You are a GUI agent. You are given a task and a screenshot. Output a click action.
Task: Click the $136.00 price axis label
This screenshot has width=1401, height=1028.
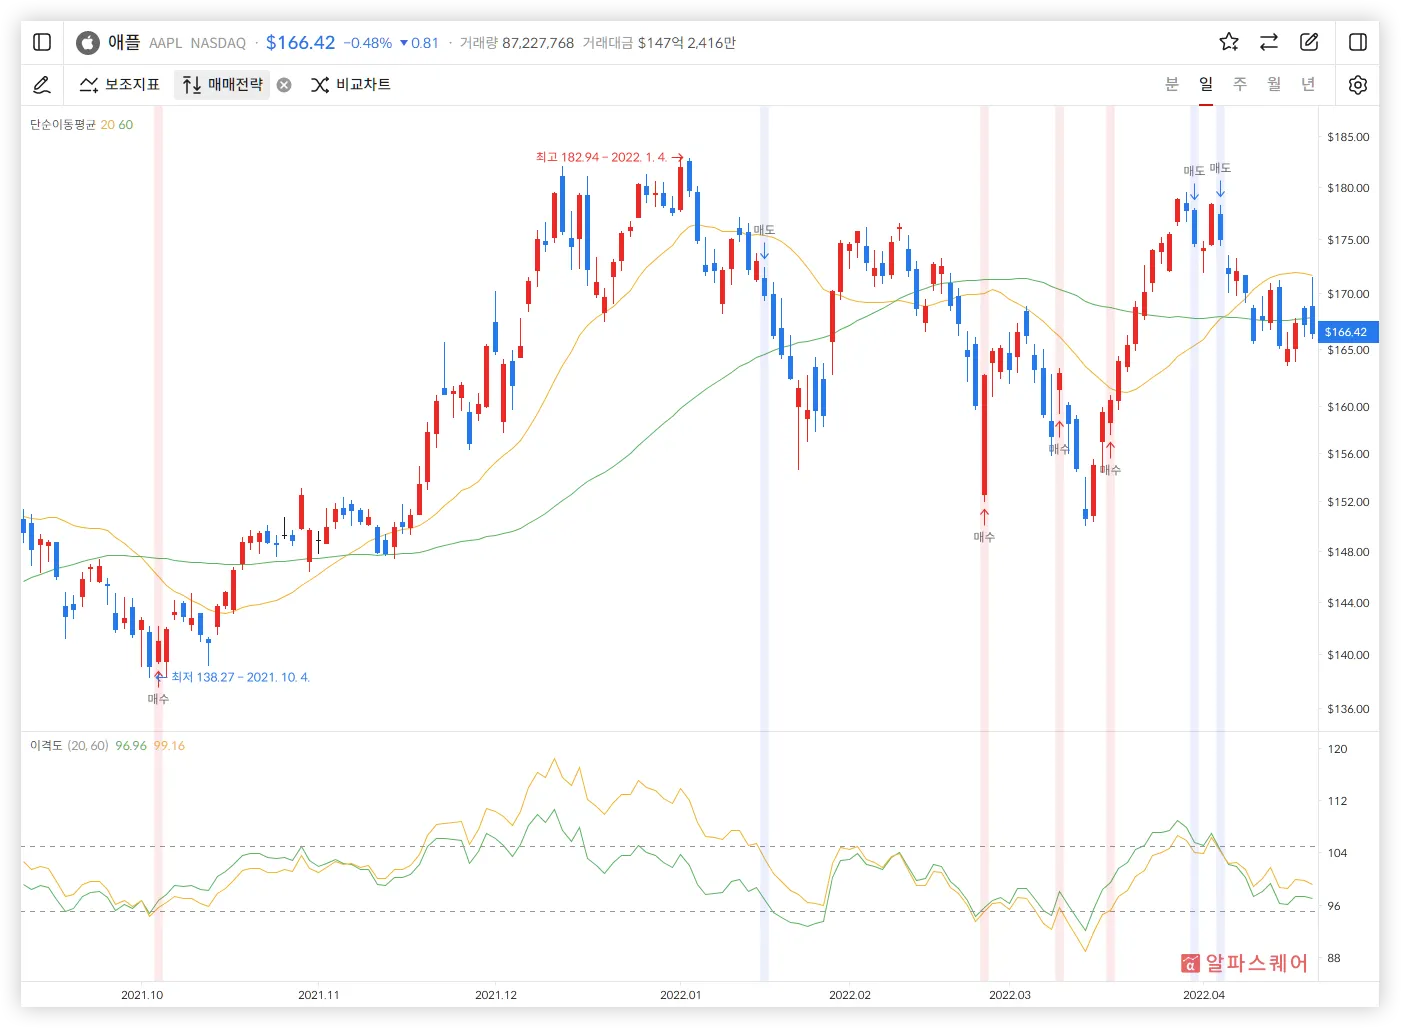click(1348, 709)
